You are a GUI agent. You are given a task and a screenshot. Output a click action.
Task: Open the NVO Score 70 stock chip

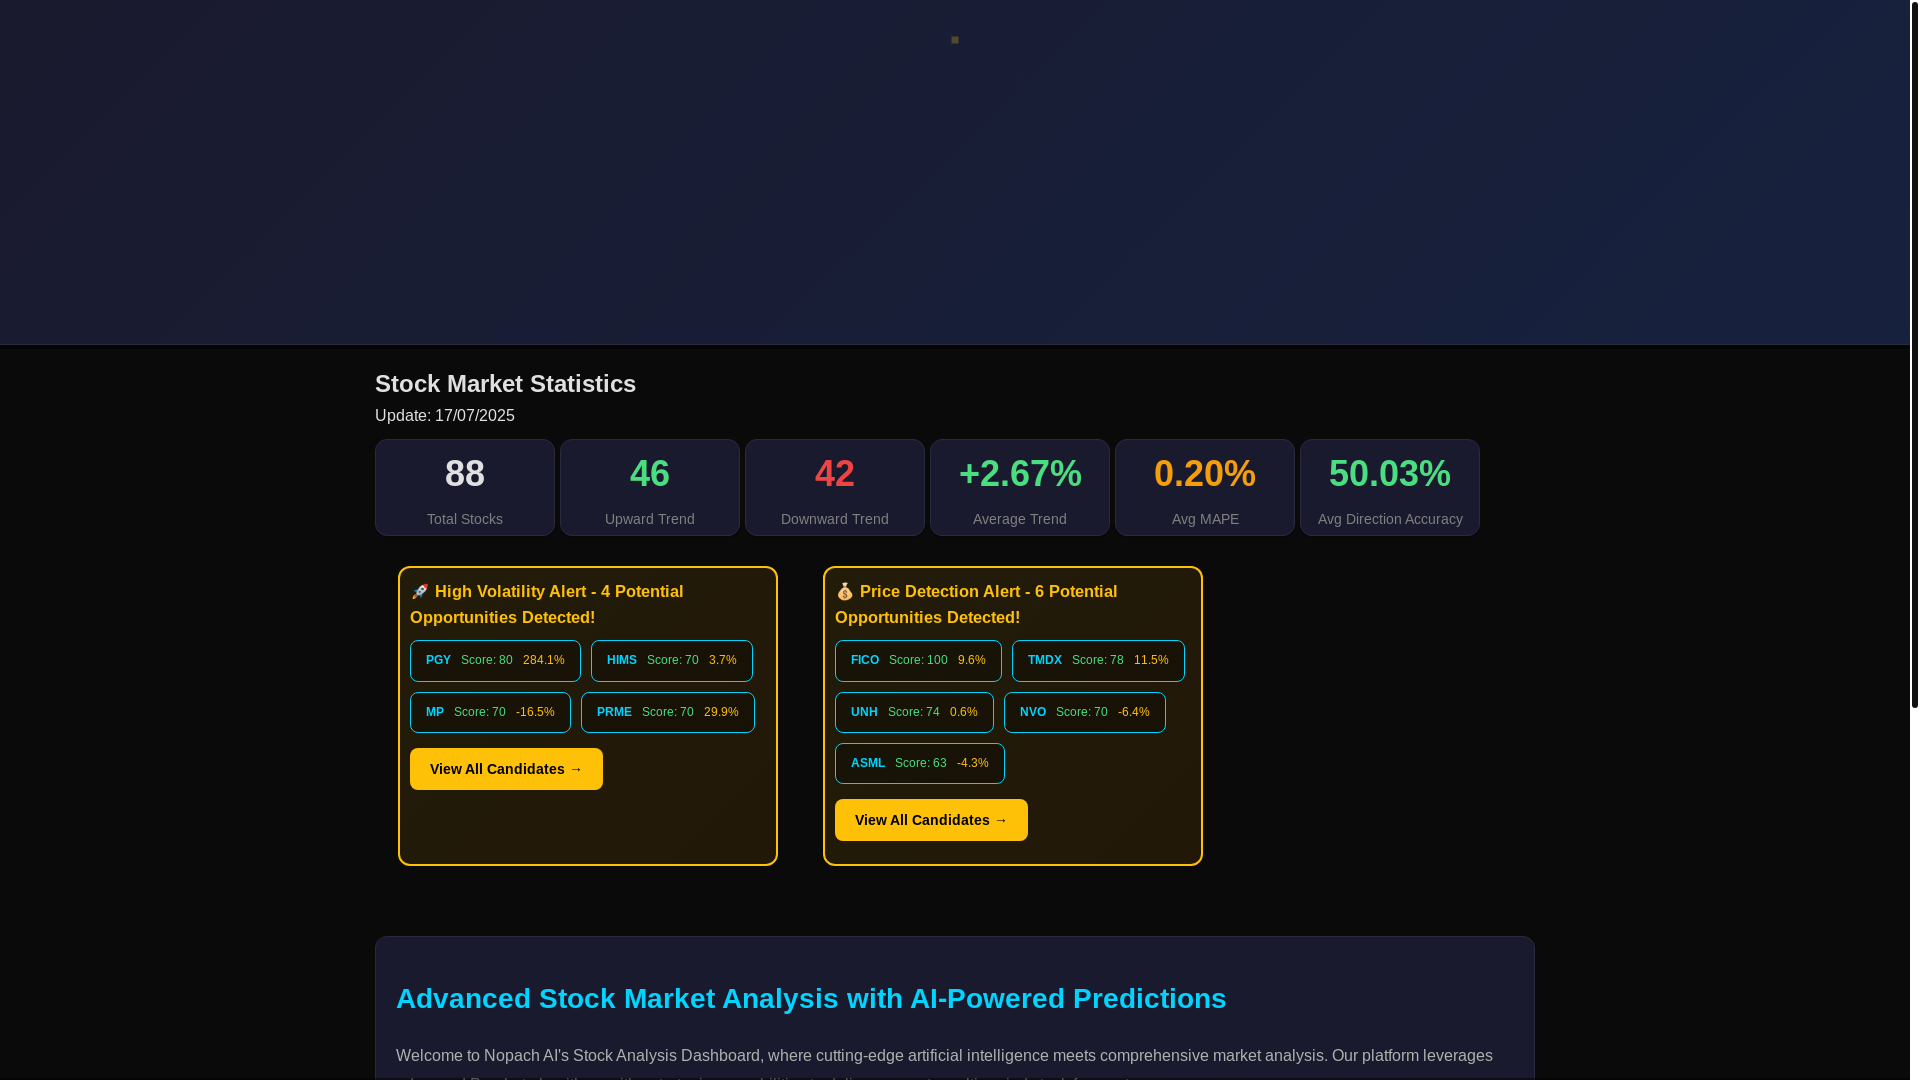[1085, 713]
